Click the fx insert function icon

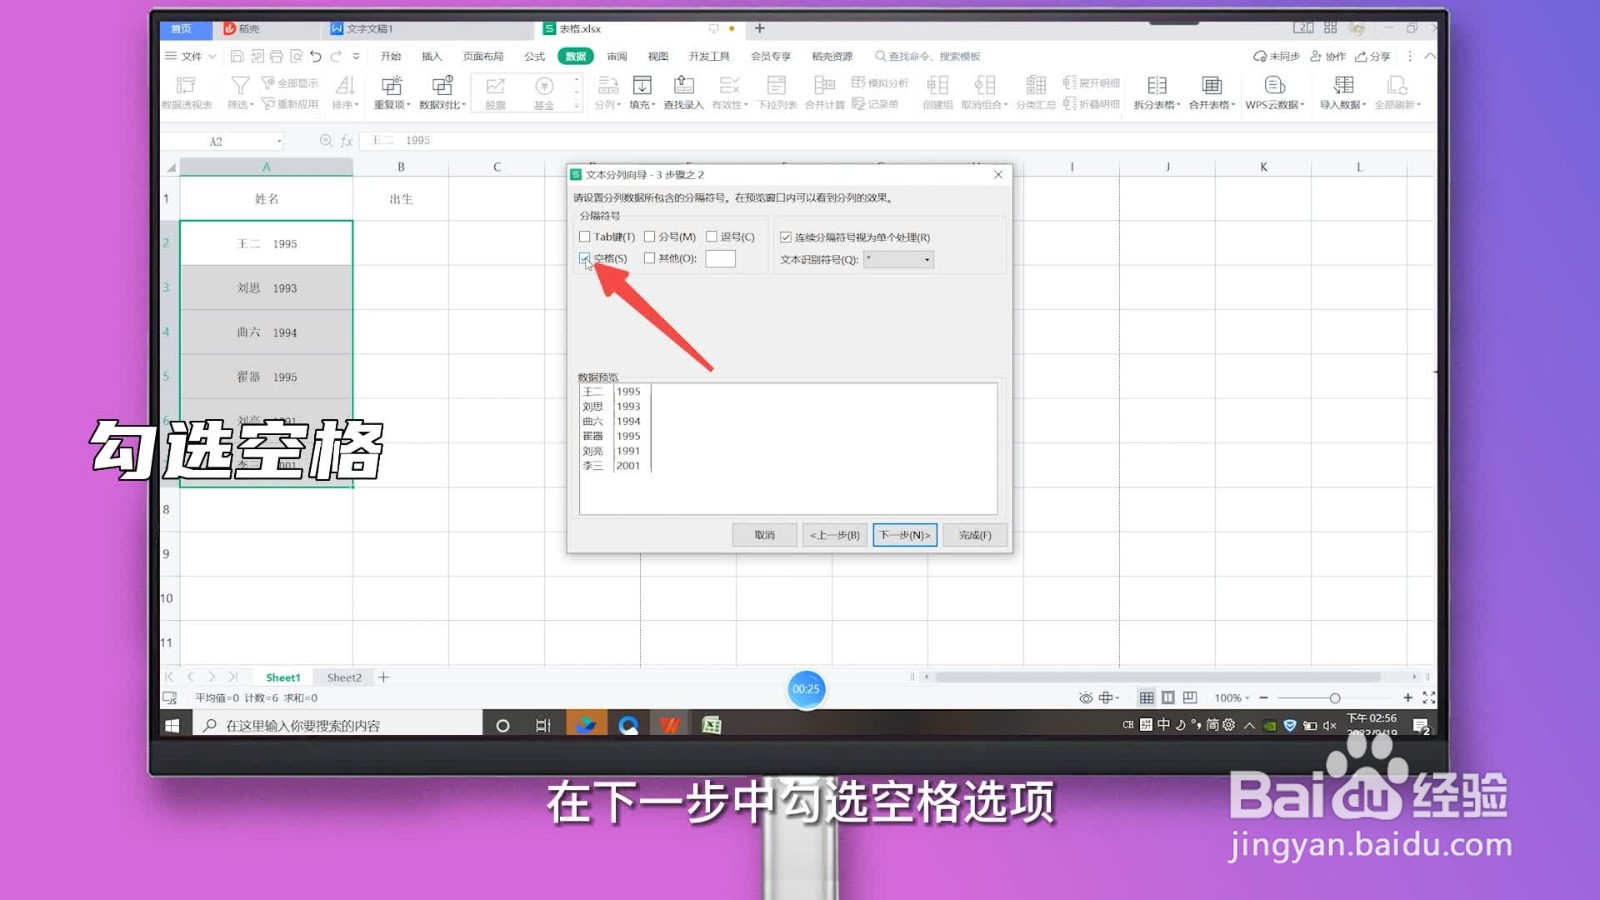pos(347,141)
